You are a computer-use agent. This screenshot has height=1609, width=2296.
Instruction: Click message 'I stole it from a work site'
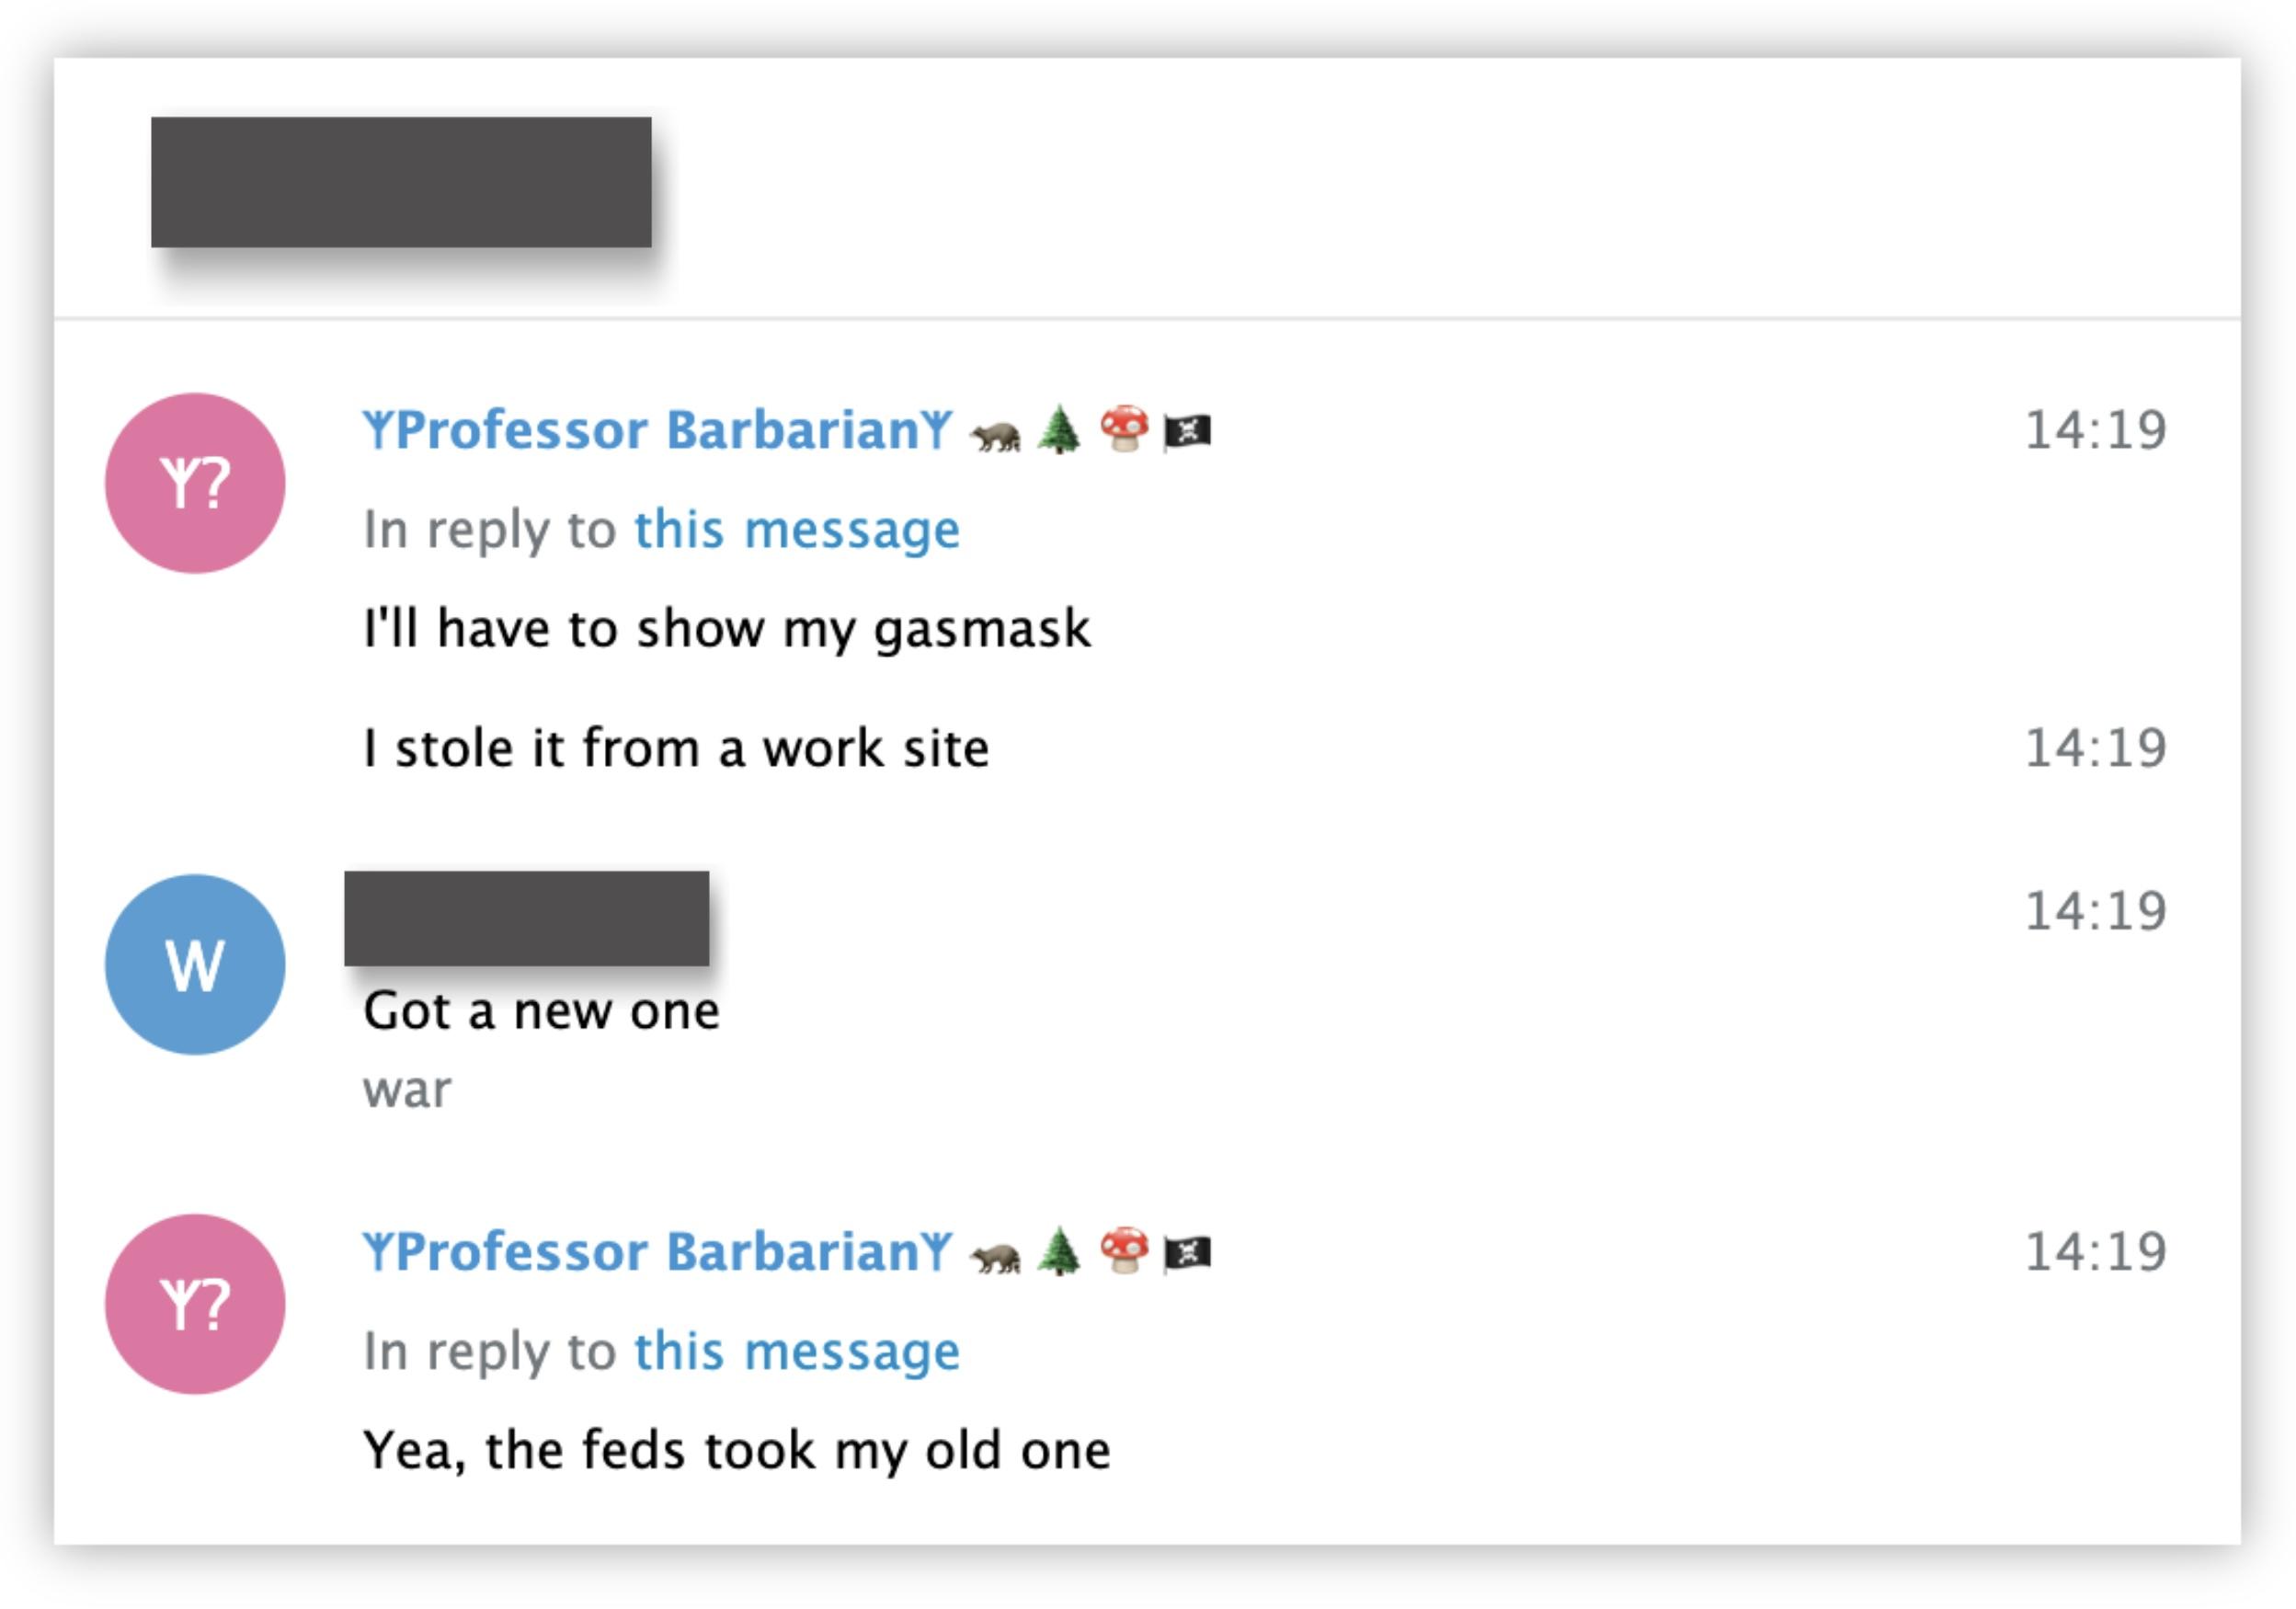676,748
